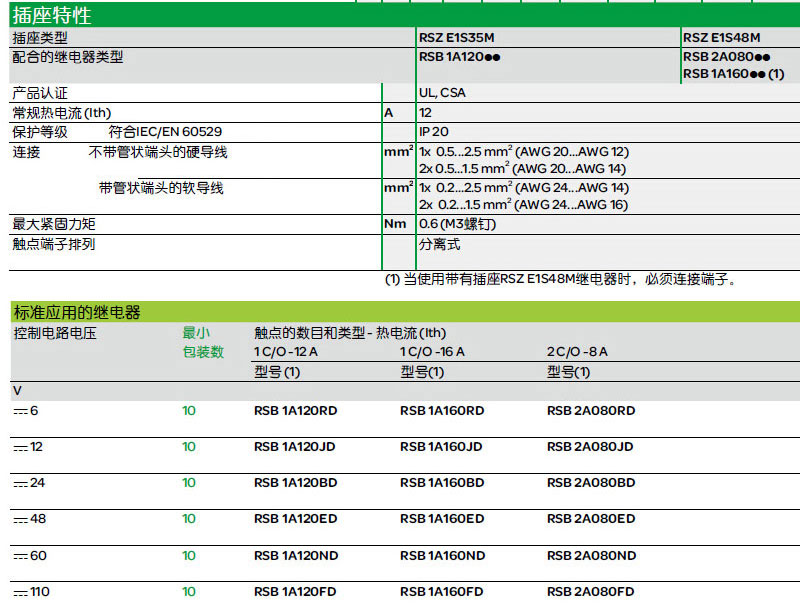Screen dimensions: 800x614
Task: Click the 2 C/O - 8 A column header
Action: click(x=577, y=352)
